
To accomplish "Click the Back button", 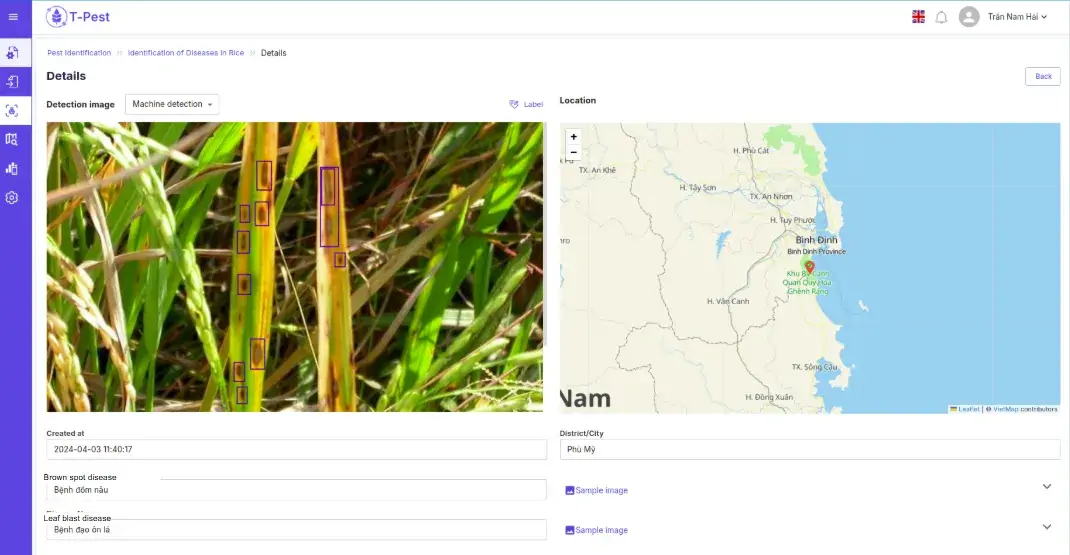I will pyautogui.click(x=1043, y=76).
